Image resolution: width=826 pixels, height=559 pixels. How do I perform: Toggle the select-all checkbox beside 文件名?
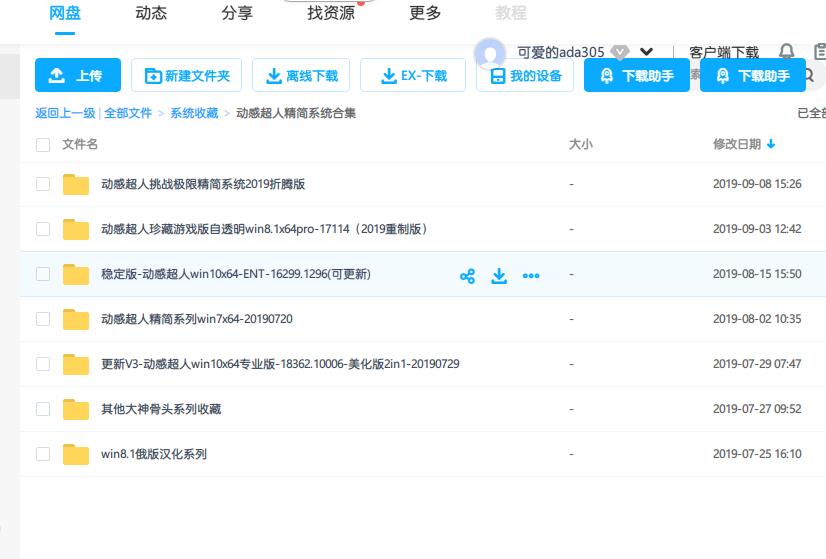click(43, 145)
